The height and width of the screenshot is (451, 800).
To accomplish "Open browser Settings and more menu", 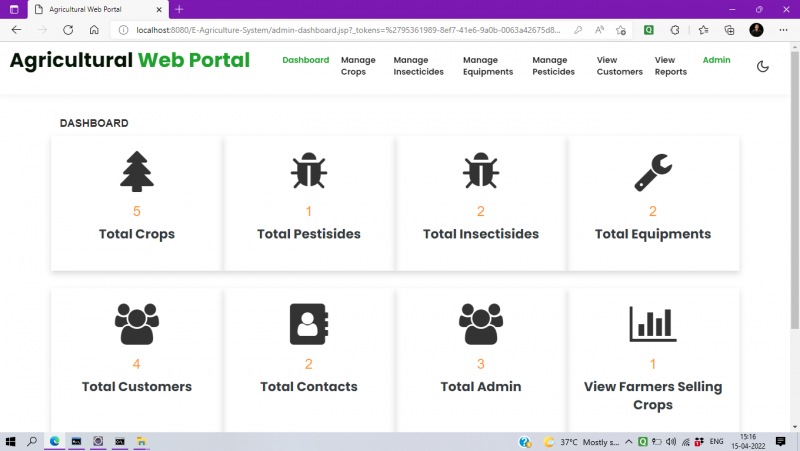I will point(783,30).
